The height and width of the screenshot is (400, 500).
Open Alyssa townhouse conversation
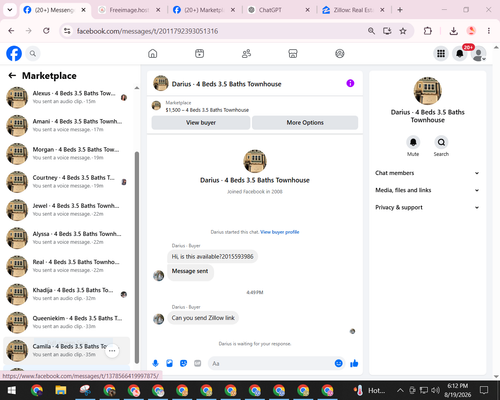pos(67,238)
